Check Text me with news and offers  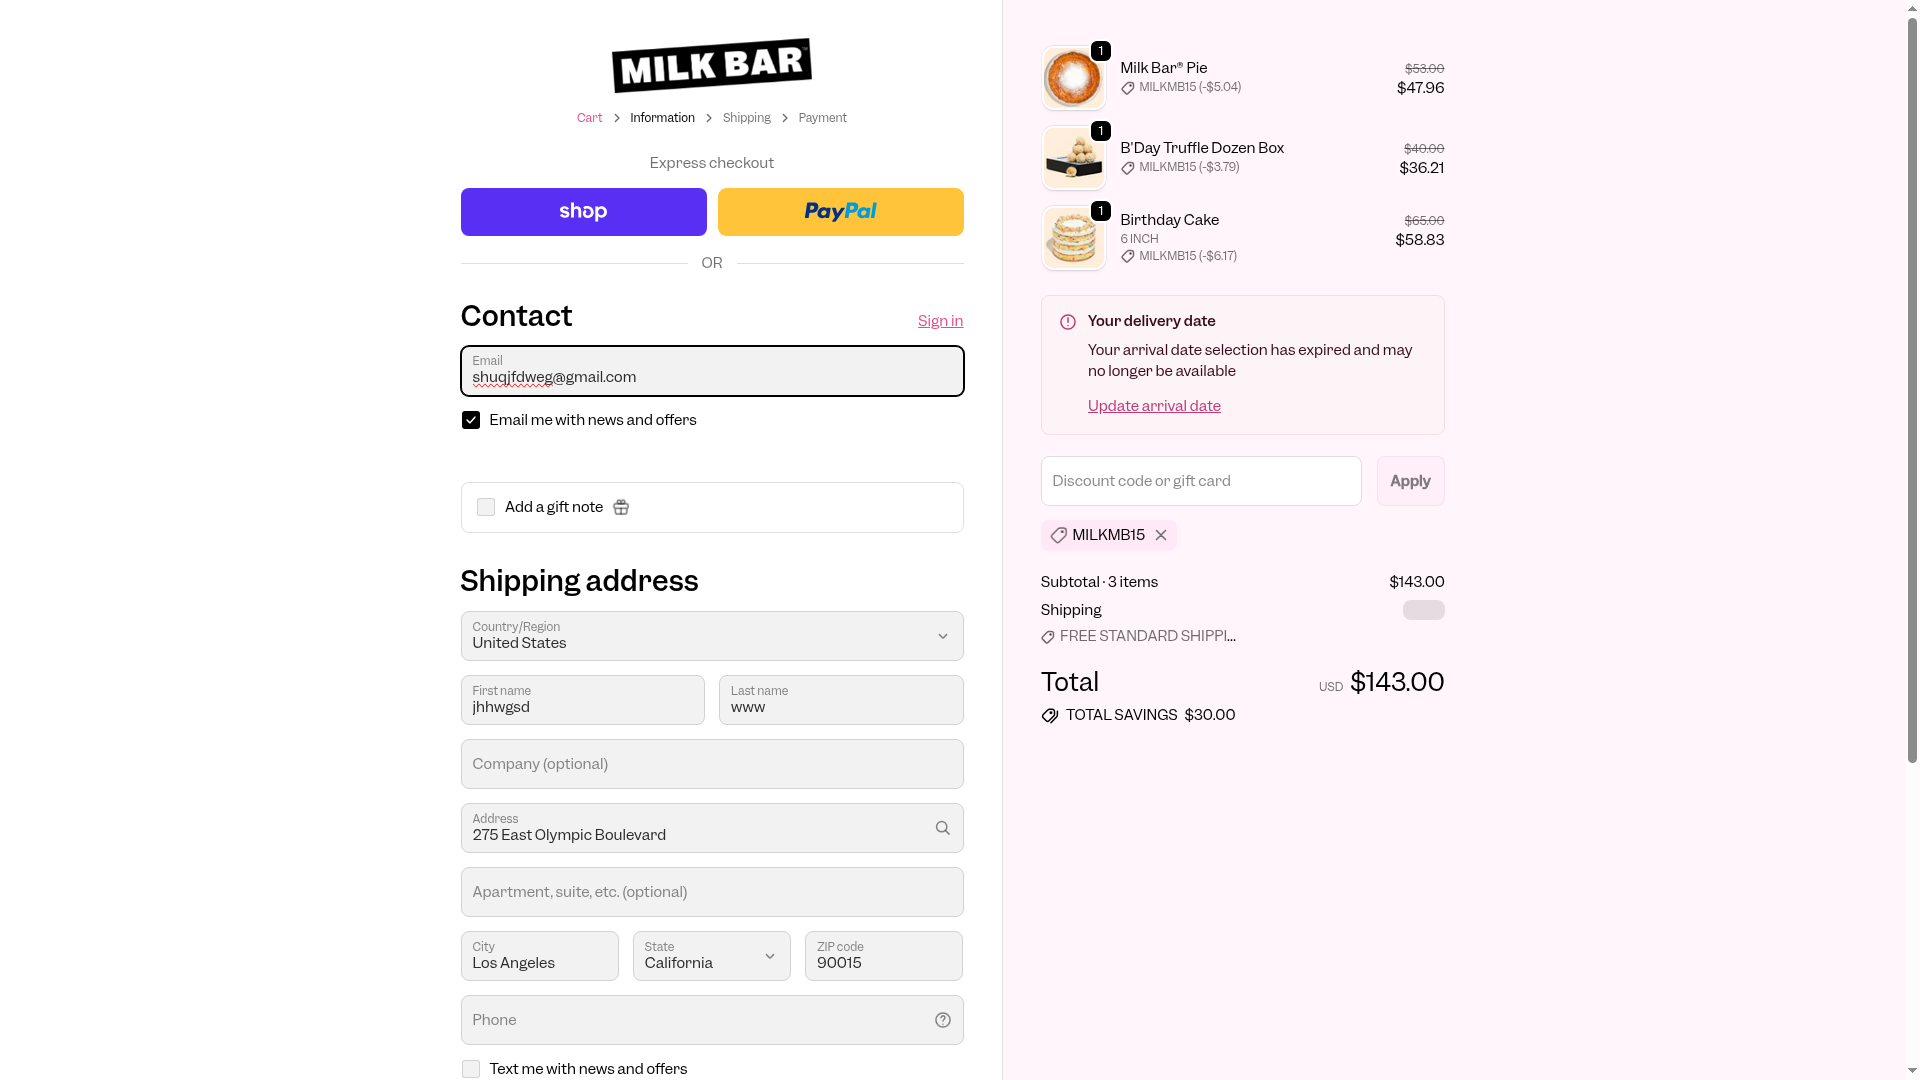point(471,1069)
